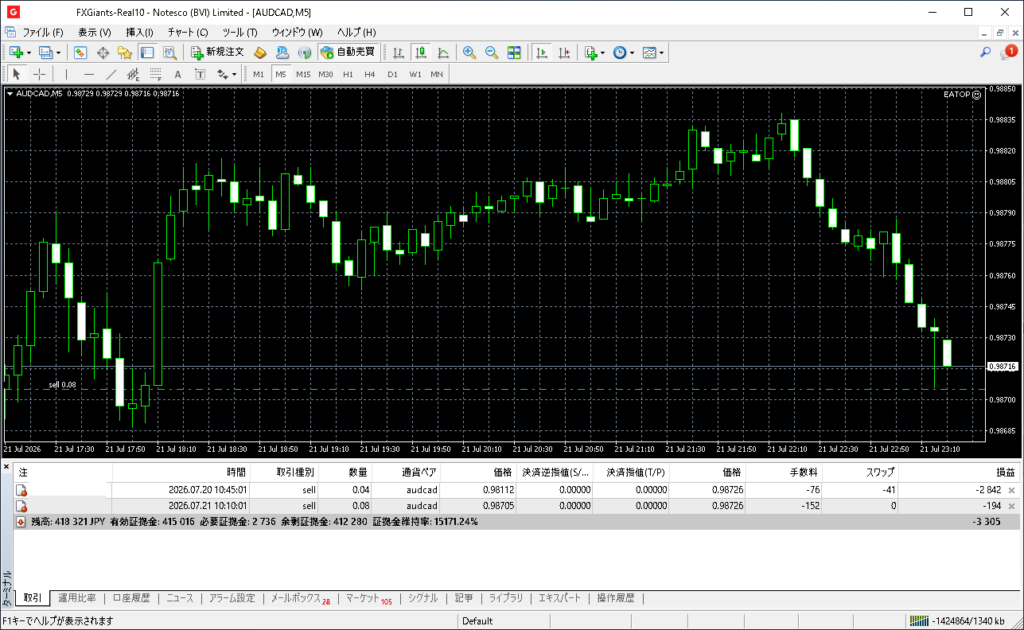Sort orders by 損益 column header
The height and width of the screenshot is (630, 1024).
959,472
